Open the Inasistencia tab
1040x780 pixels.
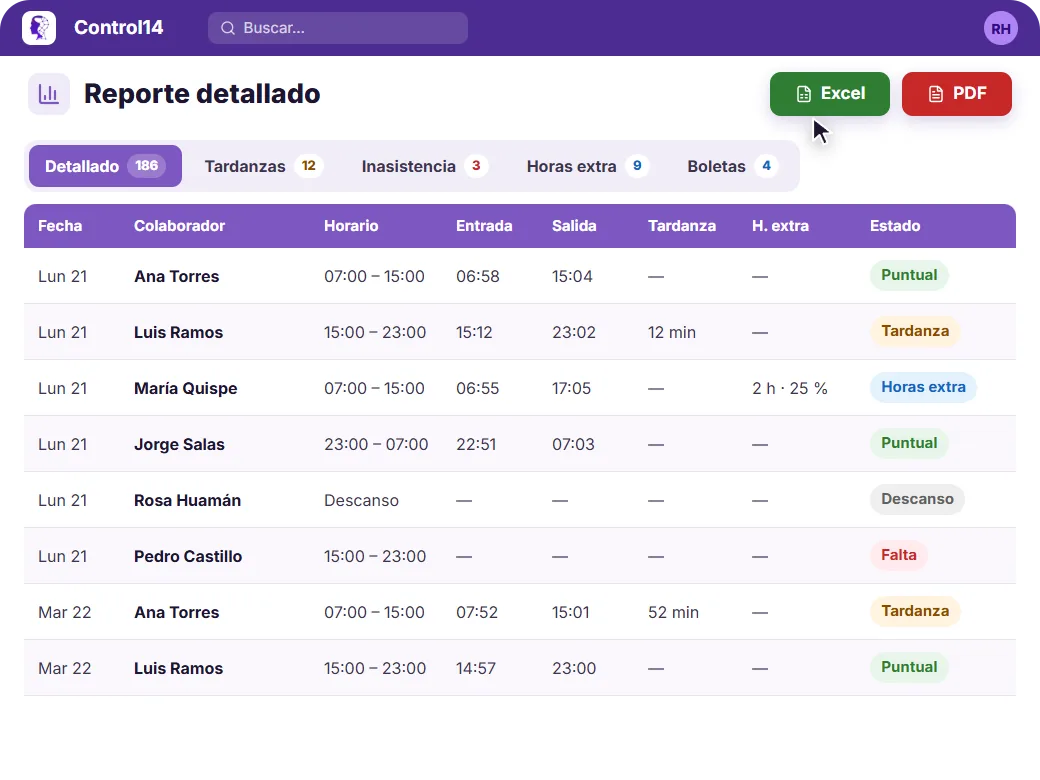click(424, 166)
